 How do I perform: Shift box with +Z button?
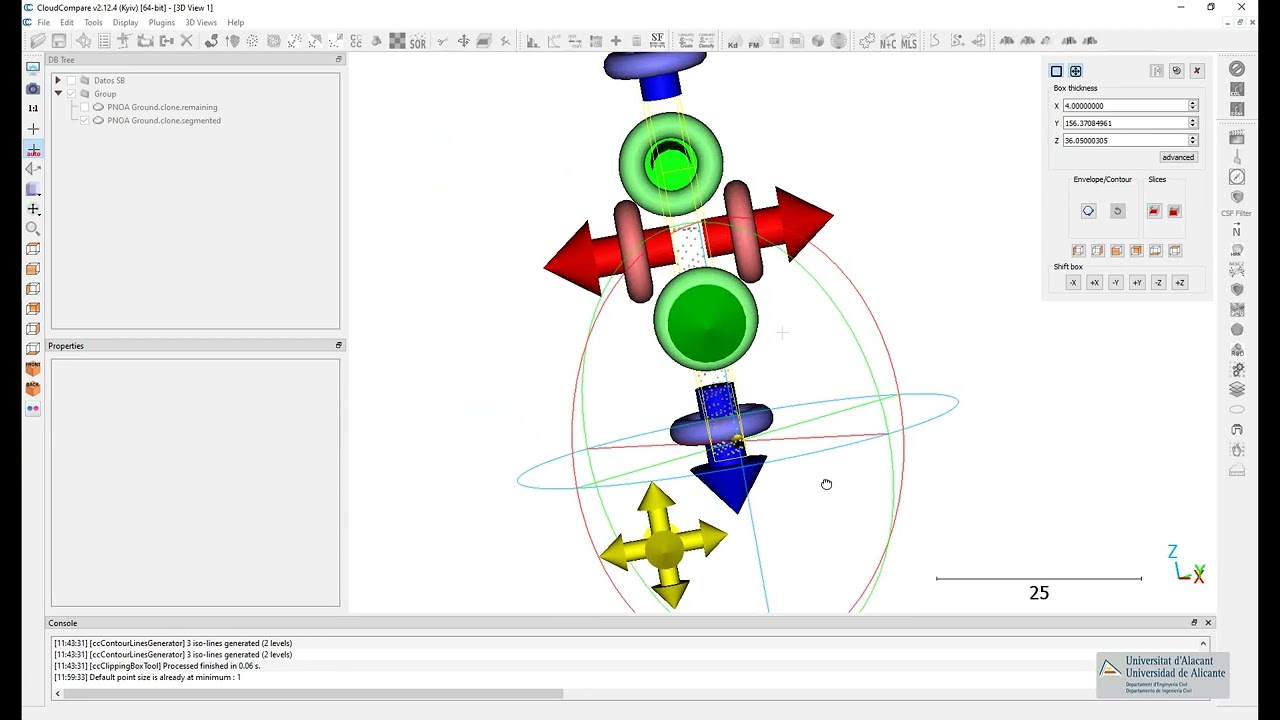point(1180,283)
